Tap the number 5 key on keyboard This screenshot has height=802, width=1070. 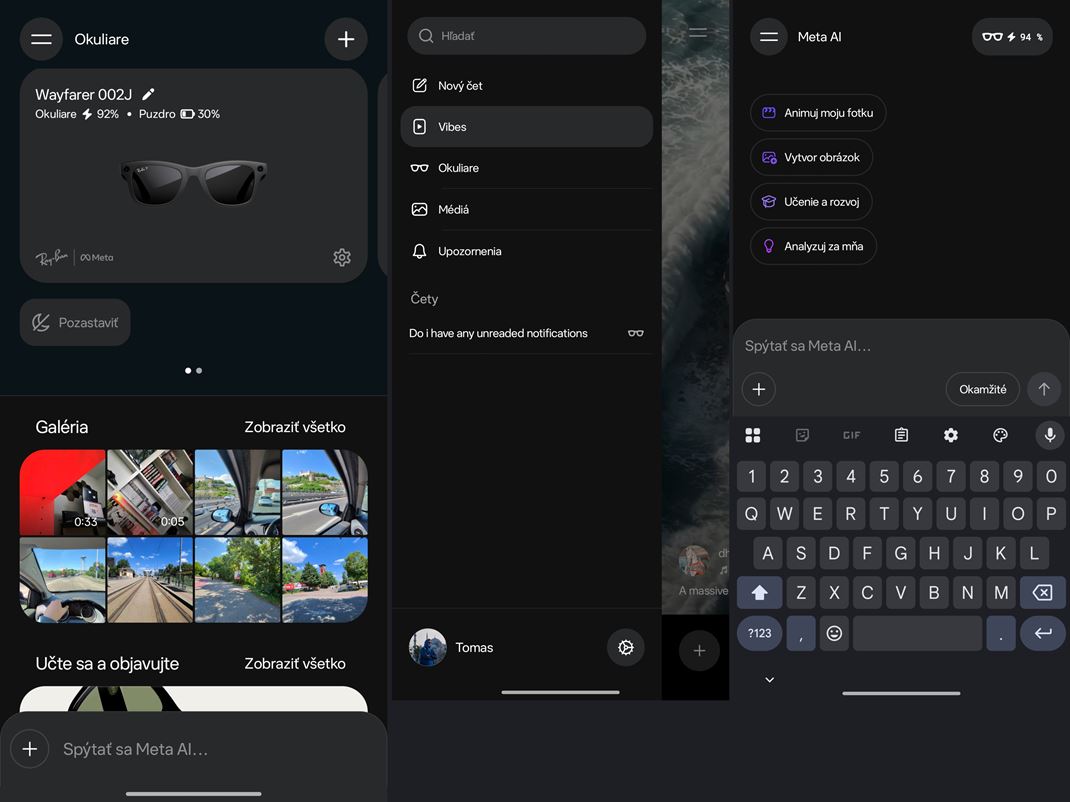click(884, 476)
